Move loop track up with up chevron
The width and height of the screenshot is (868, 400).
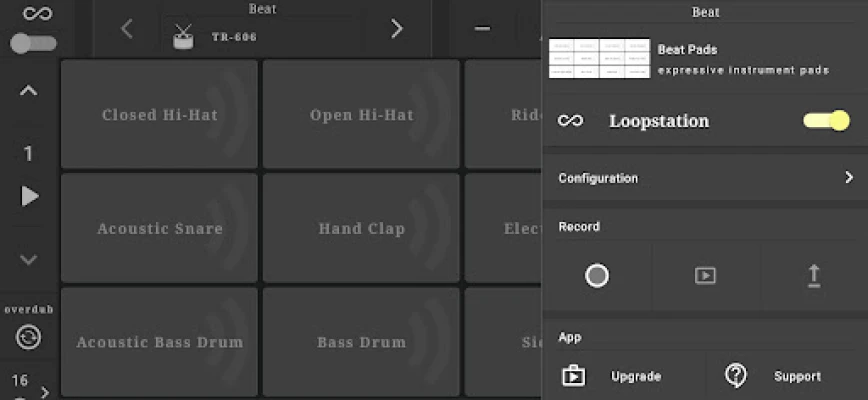coord(29,91)
